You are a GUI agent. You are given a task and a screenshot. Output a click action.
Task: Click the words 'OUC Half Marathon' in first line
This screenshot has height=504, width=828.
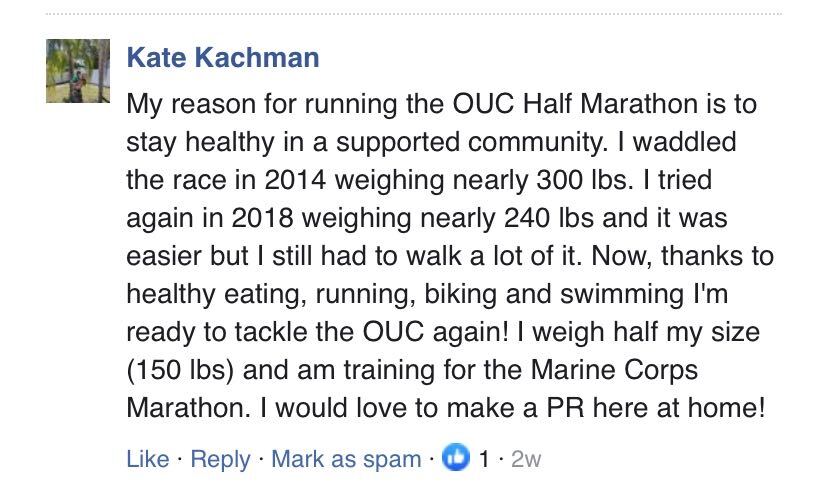click(575, 104)
